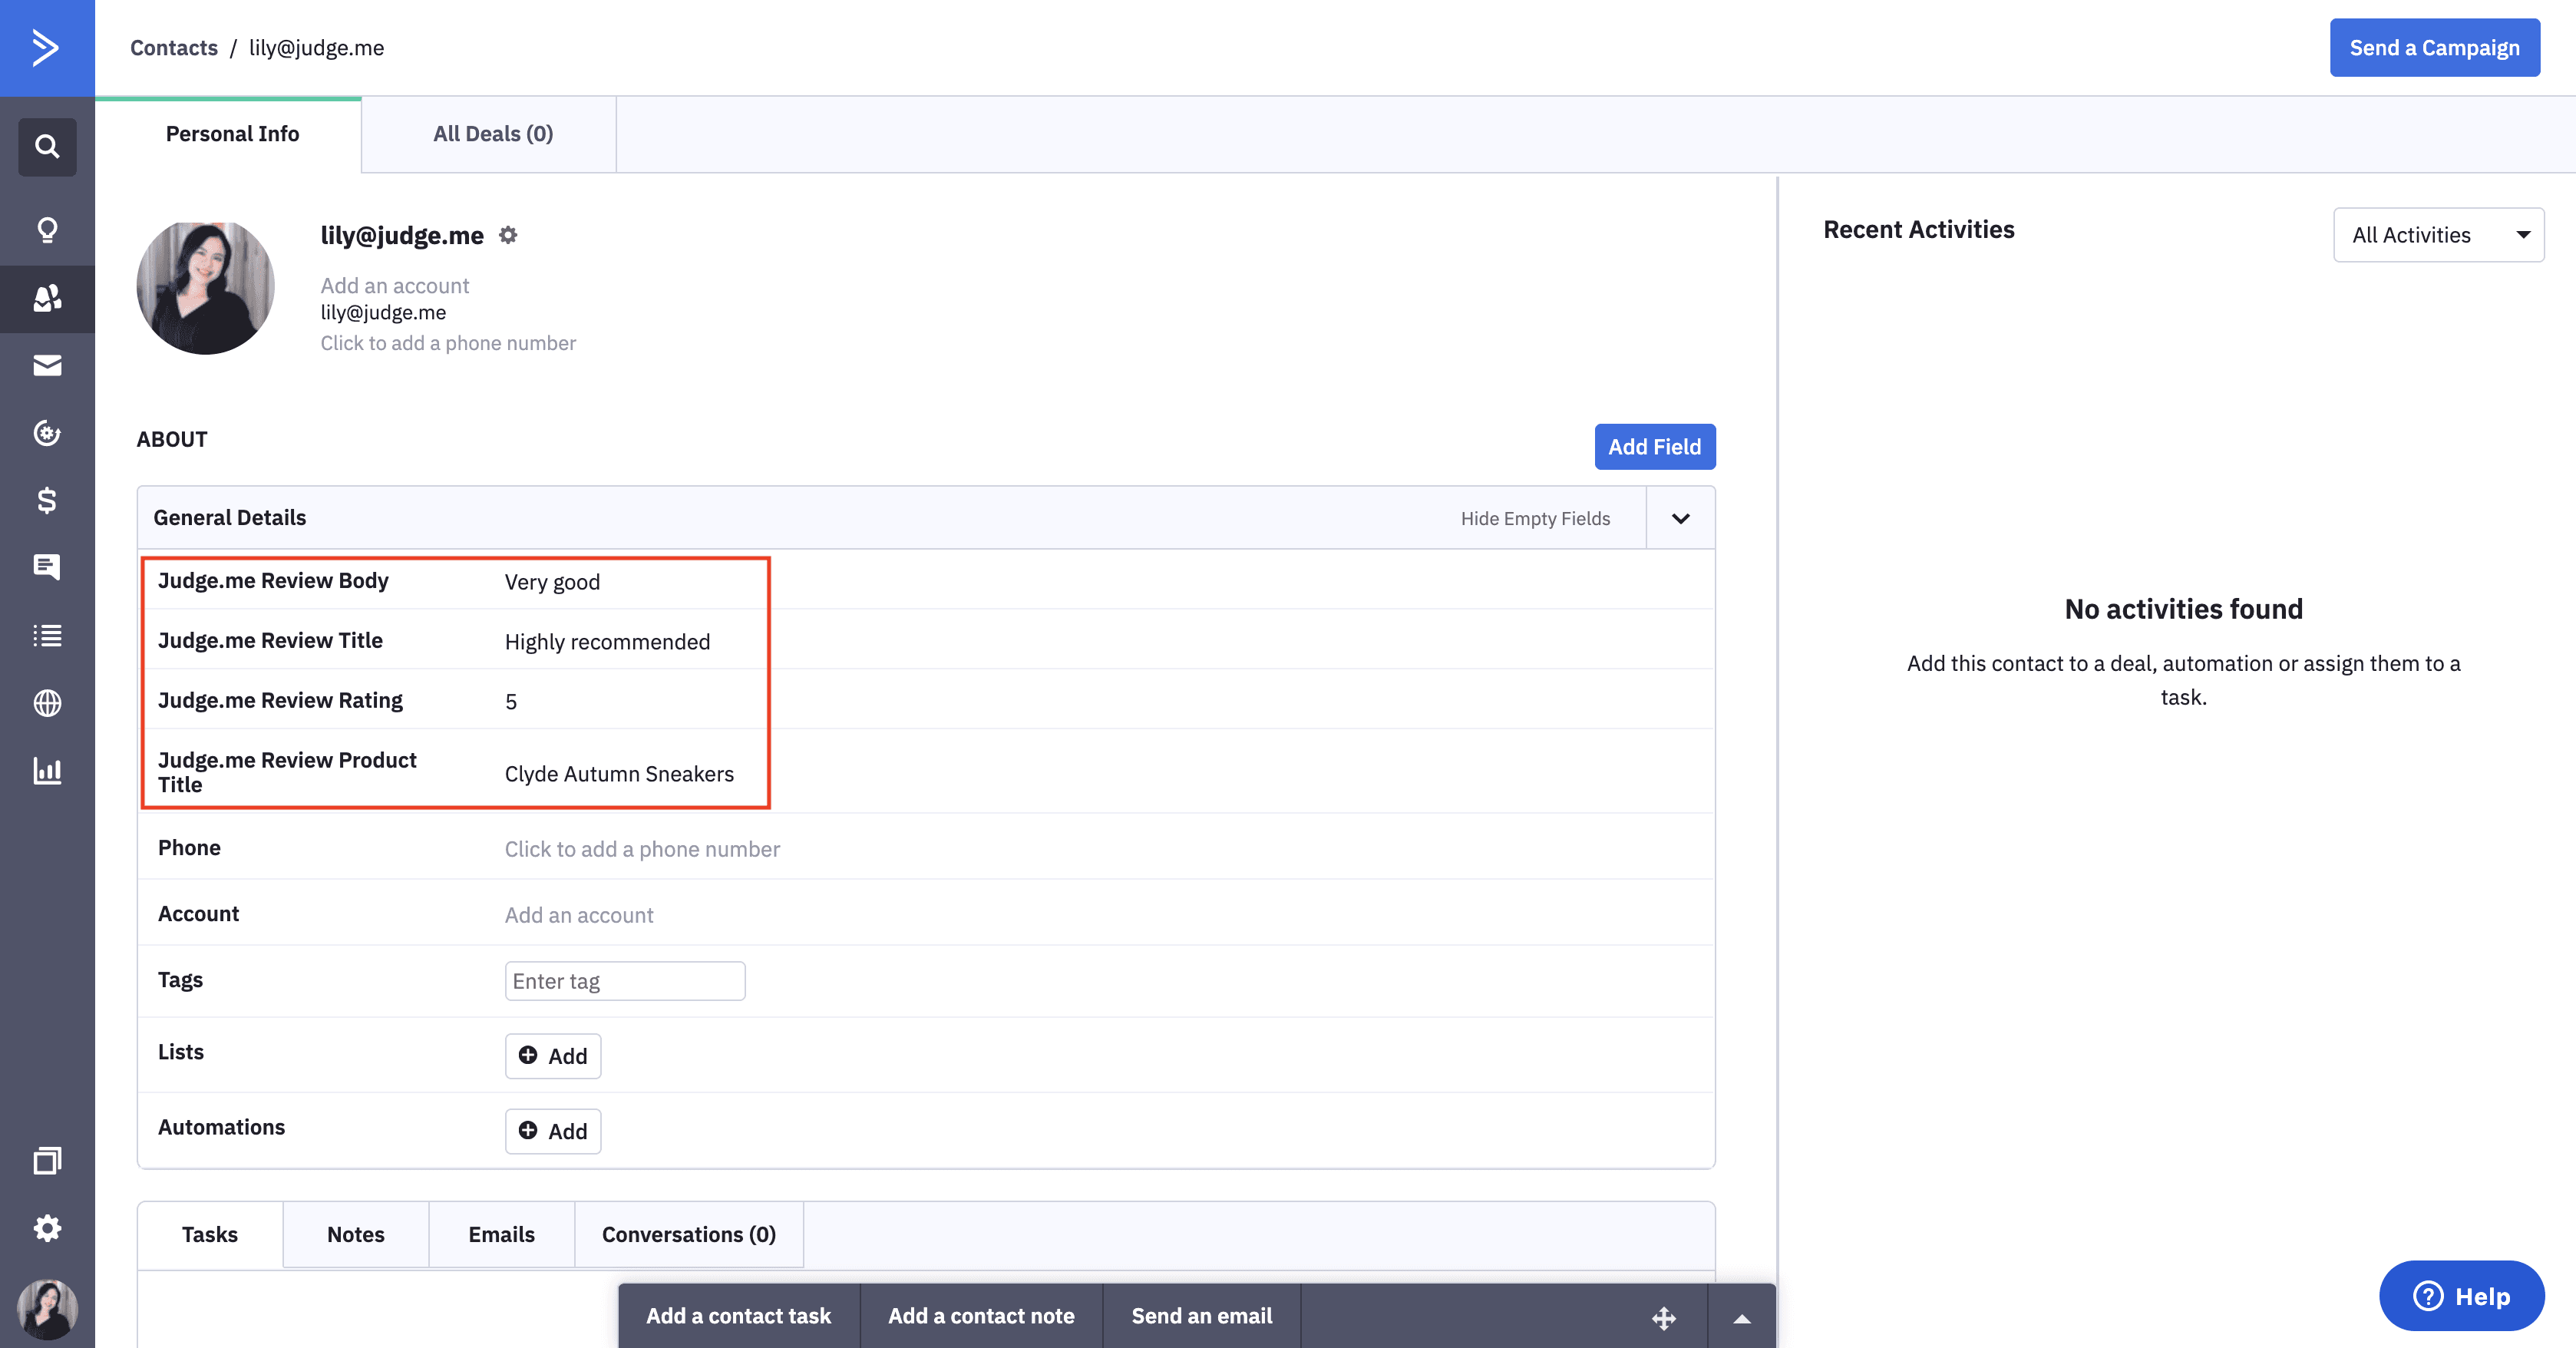Open Site globe icon in sidebar
2576x1348 pixels.
47,703
